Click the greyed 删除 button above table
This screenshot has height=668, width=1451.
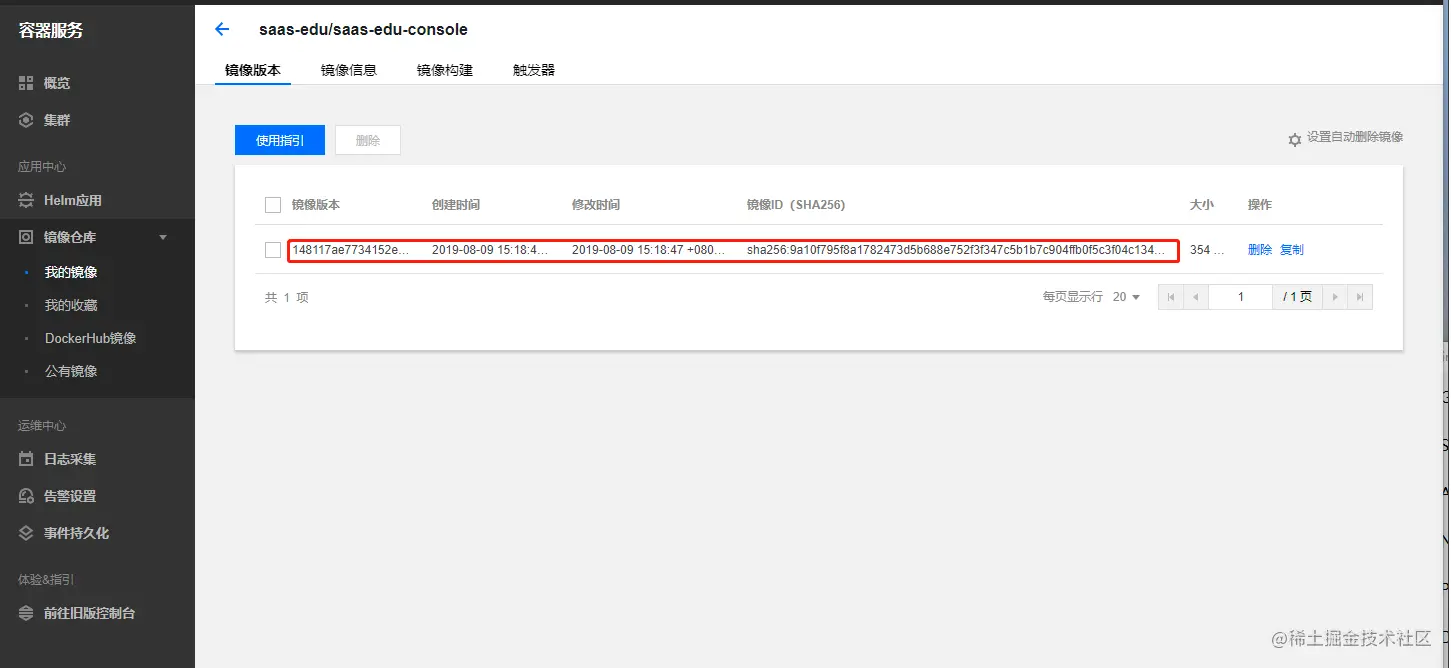pos(368,140)
